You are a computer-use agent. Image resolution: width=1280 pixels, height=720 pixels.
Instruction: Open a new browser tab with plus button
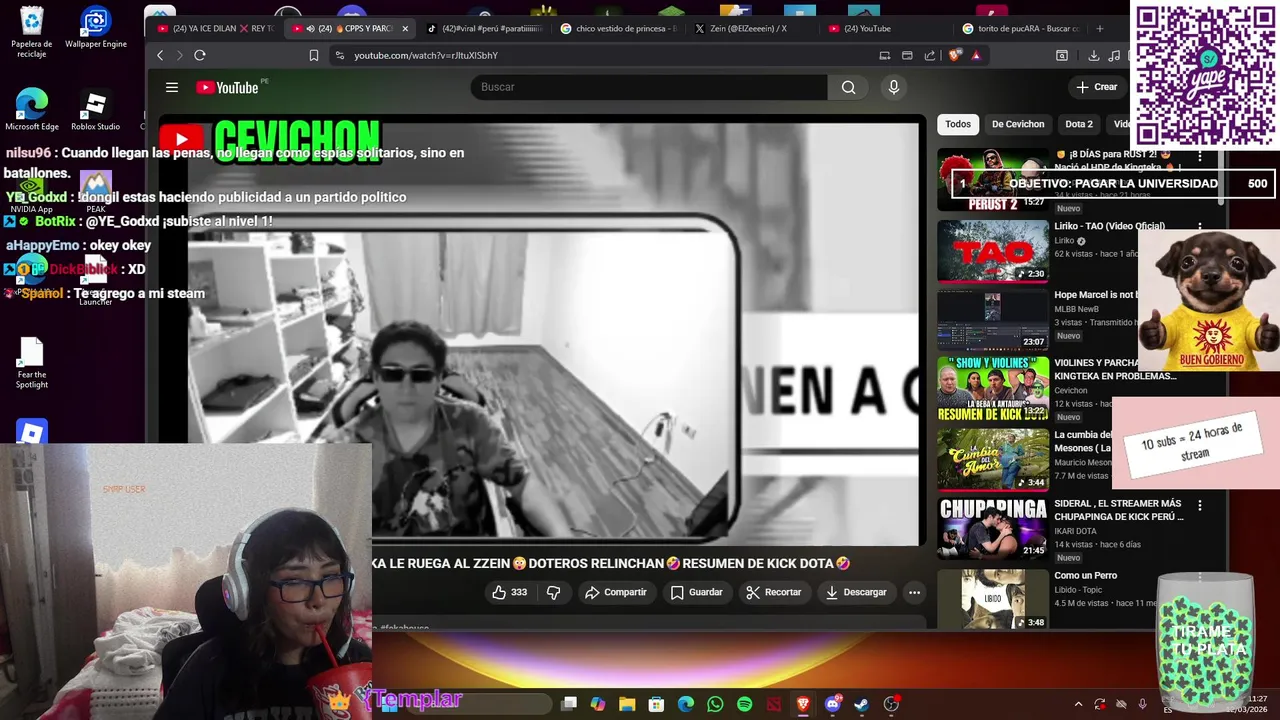(x=1100, y=29)
